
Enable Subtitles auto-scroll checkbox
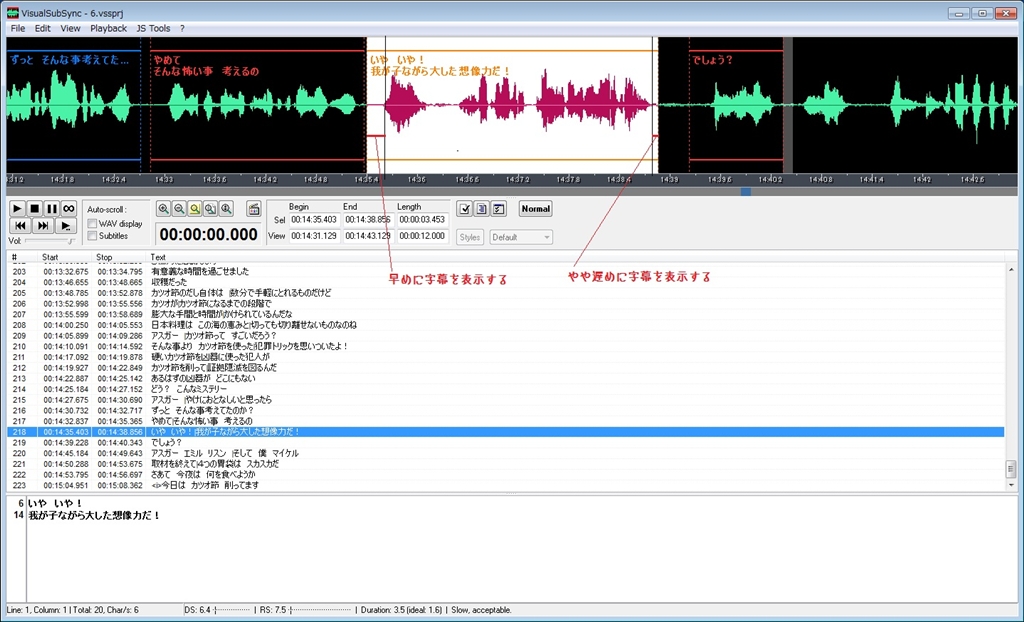point(93,236)
